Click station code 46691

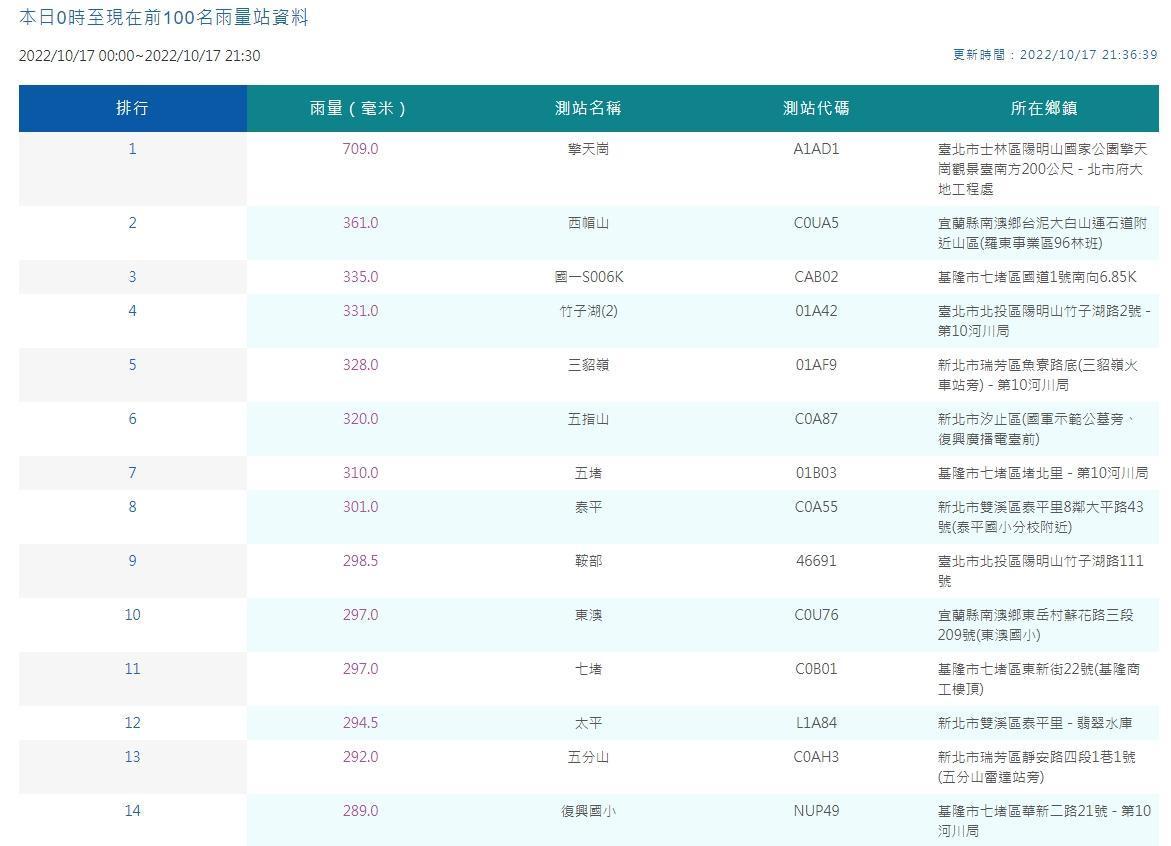click(816, 561)
